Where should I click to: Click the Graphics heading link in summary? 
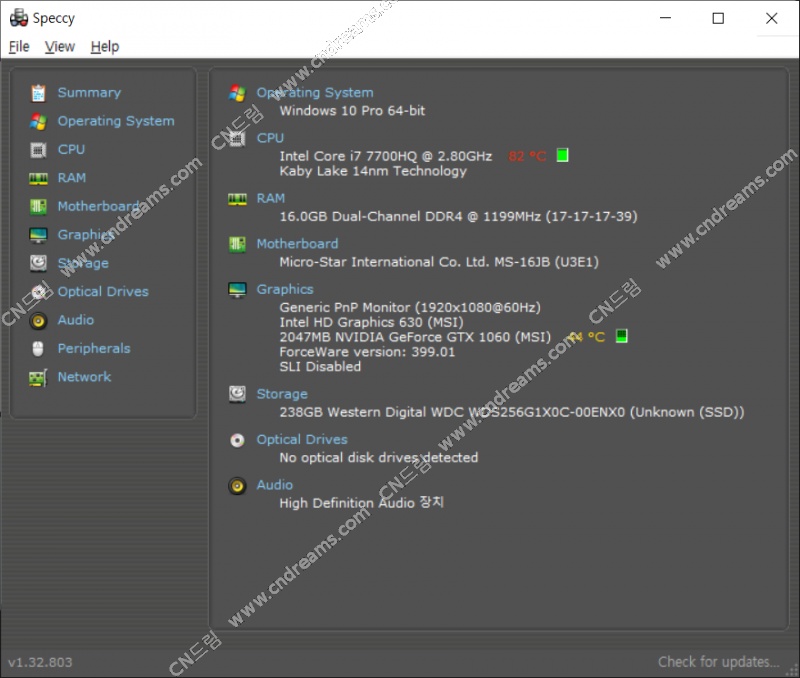[285, 290]
